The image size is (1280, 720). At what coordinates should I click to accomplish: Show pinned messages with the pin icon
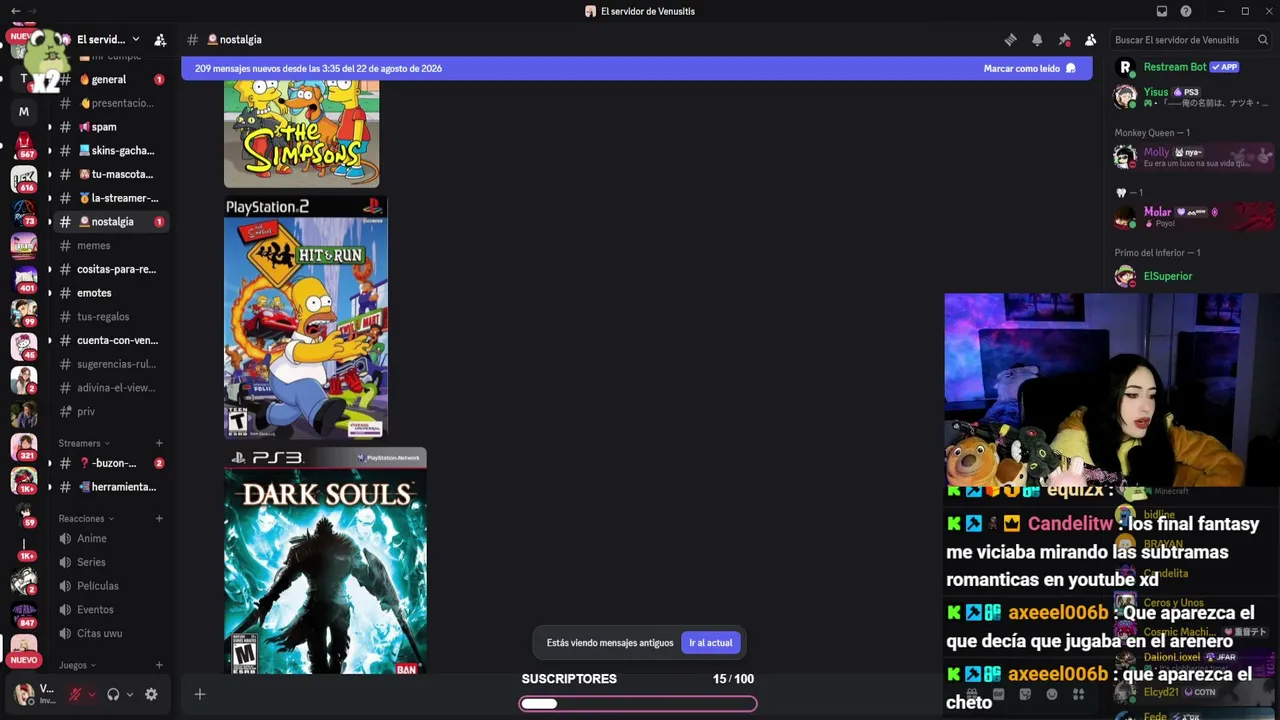pyautogui.click(x=1064, y=40)
